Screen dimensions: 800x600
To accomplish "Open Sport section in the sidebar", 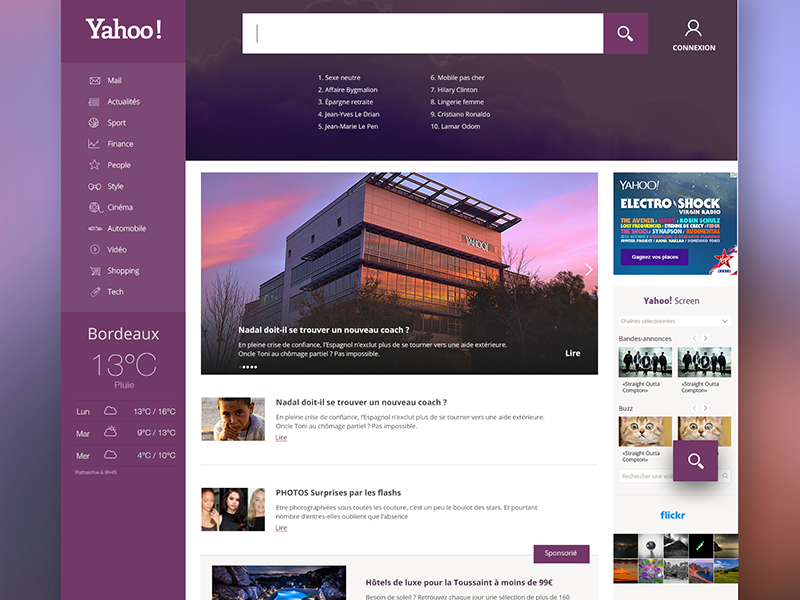I will [x=116, y=123].
